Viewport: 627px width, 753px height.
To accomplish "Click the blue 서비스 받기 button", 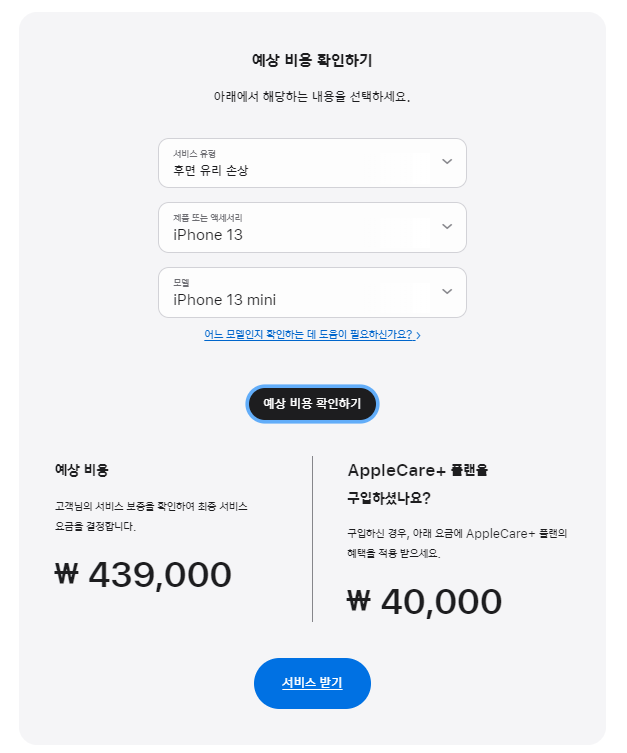I will [312, 683].
